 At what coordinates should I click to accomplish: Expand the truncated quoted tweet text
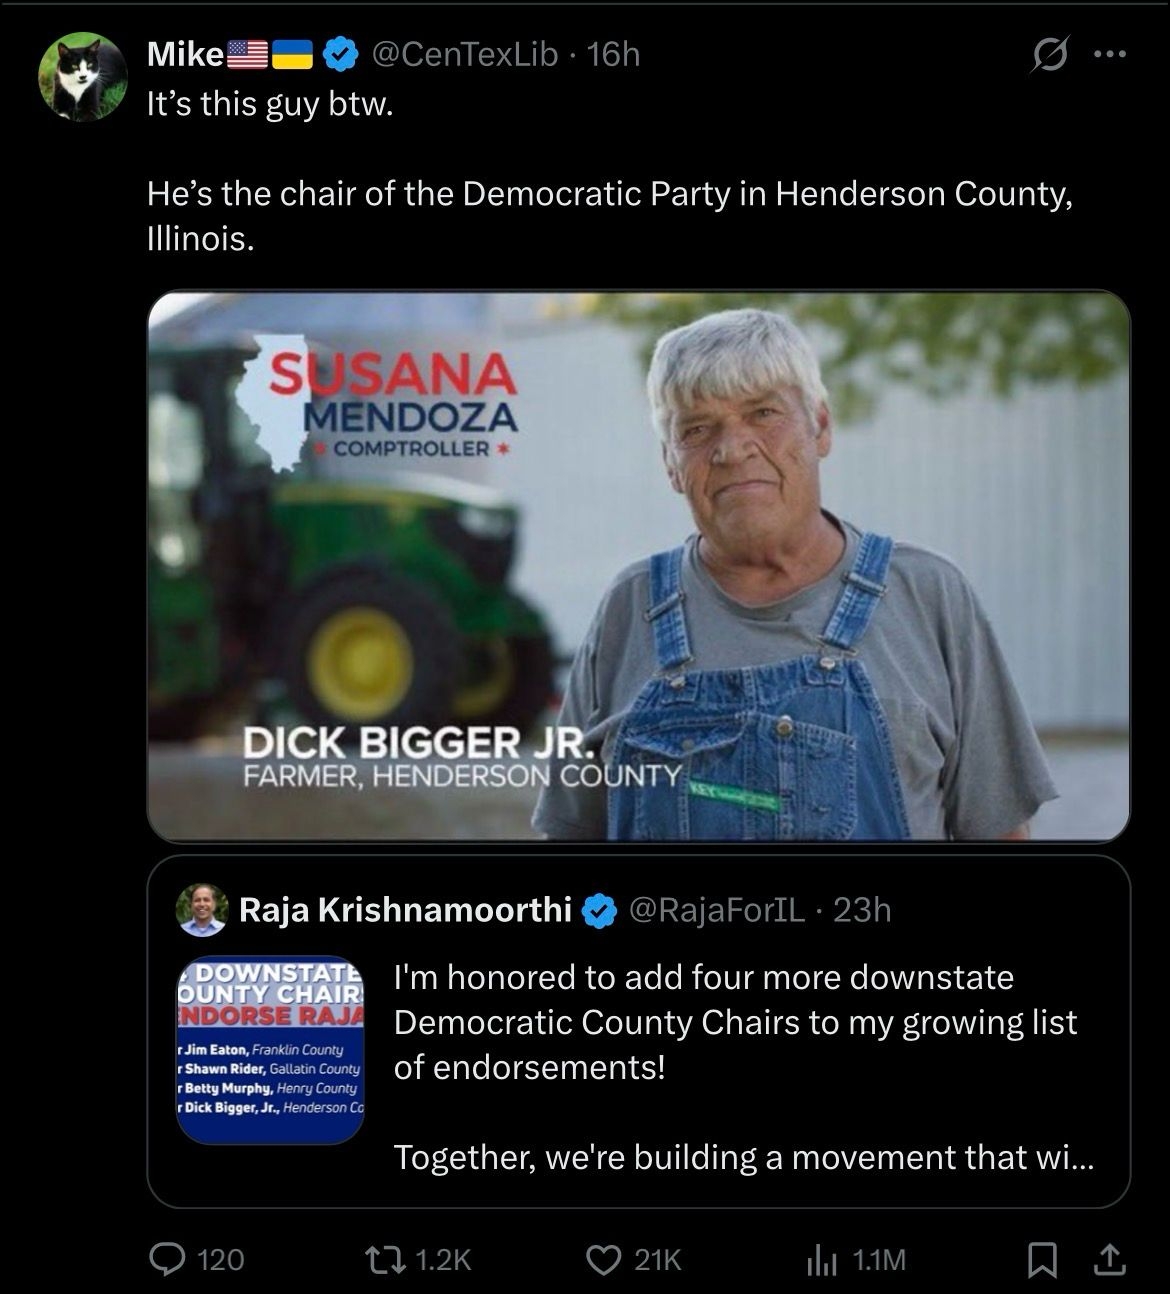pyautogui.click(x=744, y=1158)
